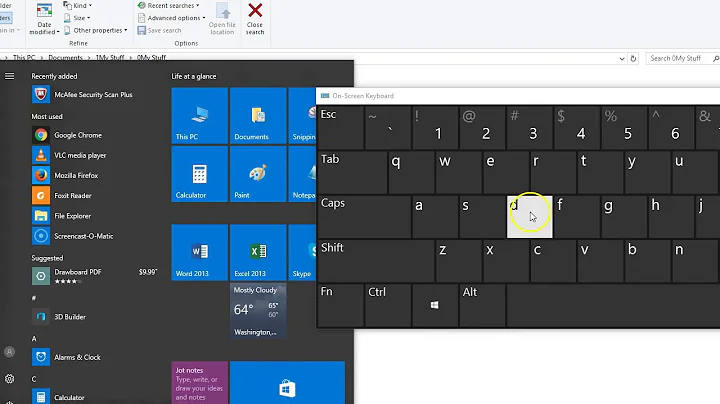Screen dimensions: 720x404
Task: Toggle the Caps key on keyboard
Action: [364, 217]
